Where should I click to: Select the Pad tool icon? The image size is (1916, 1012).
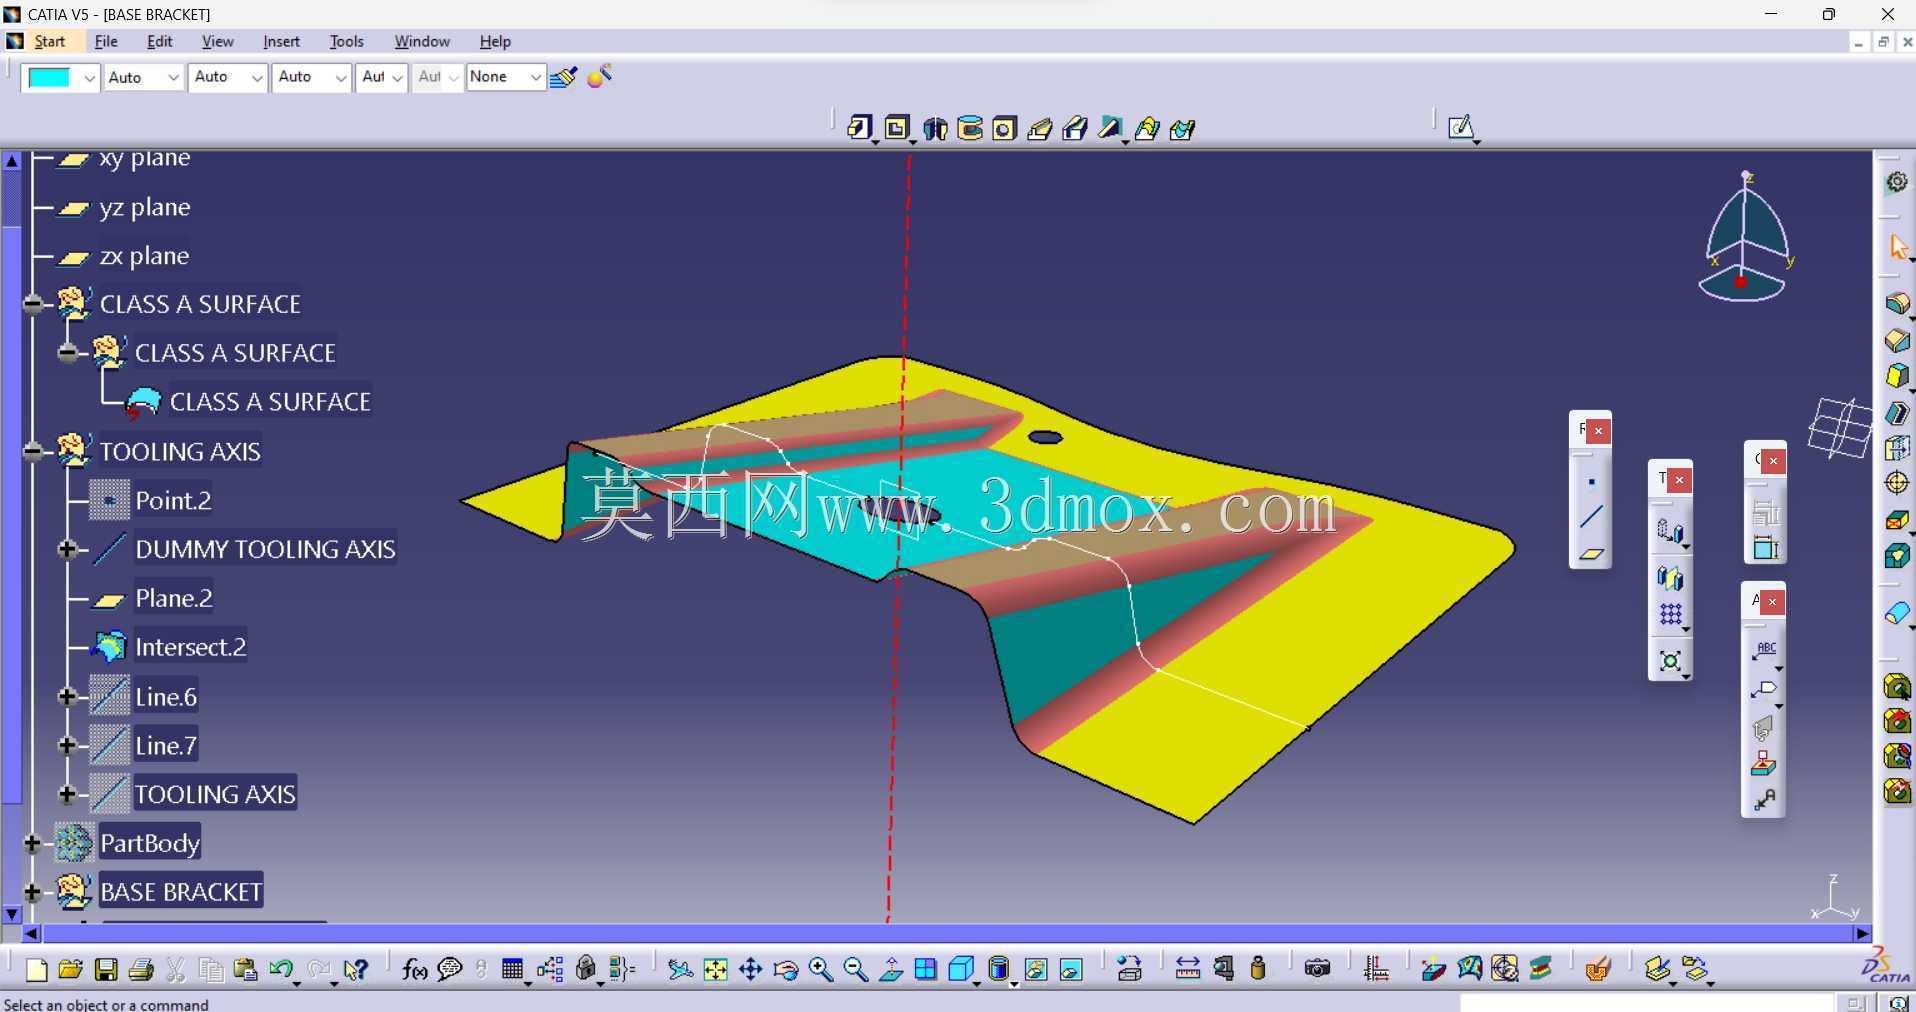(859, 128)
